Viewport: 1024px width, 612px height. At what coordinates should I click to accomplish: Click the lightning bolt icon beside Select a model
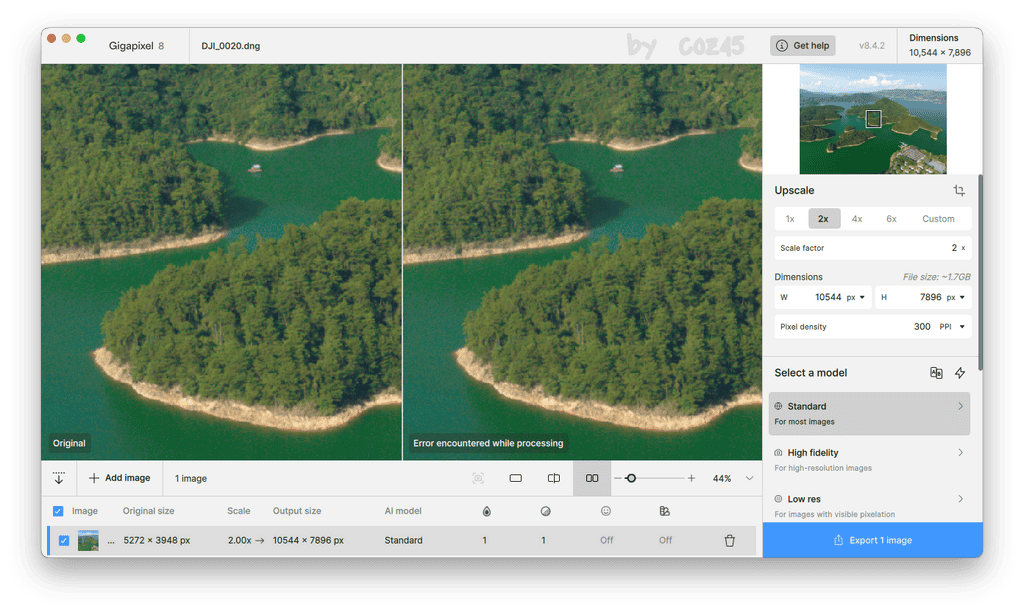click(960, 373)
